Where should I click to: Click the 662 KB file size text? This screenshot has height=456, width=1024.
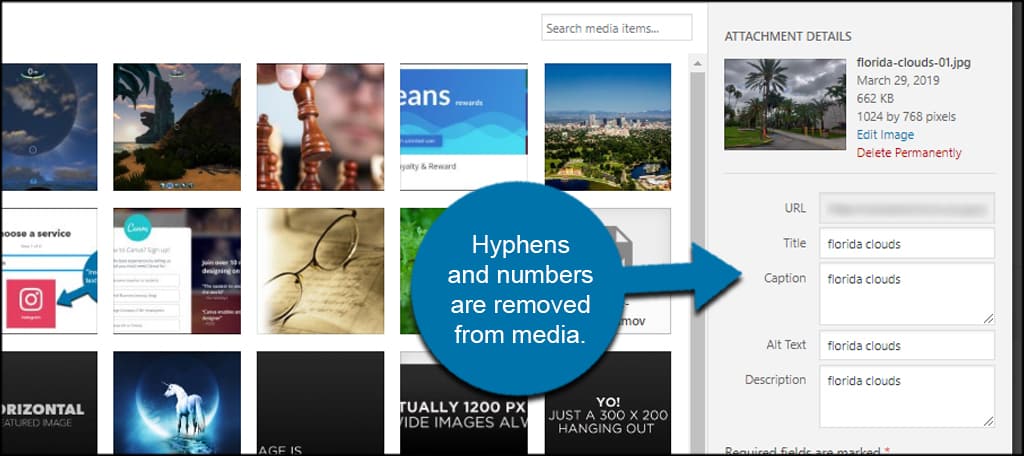click(875, 99)
